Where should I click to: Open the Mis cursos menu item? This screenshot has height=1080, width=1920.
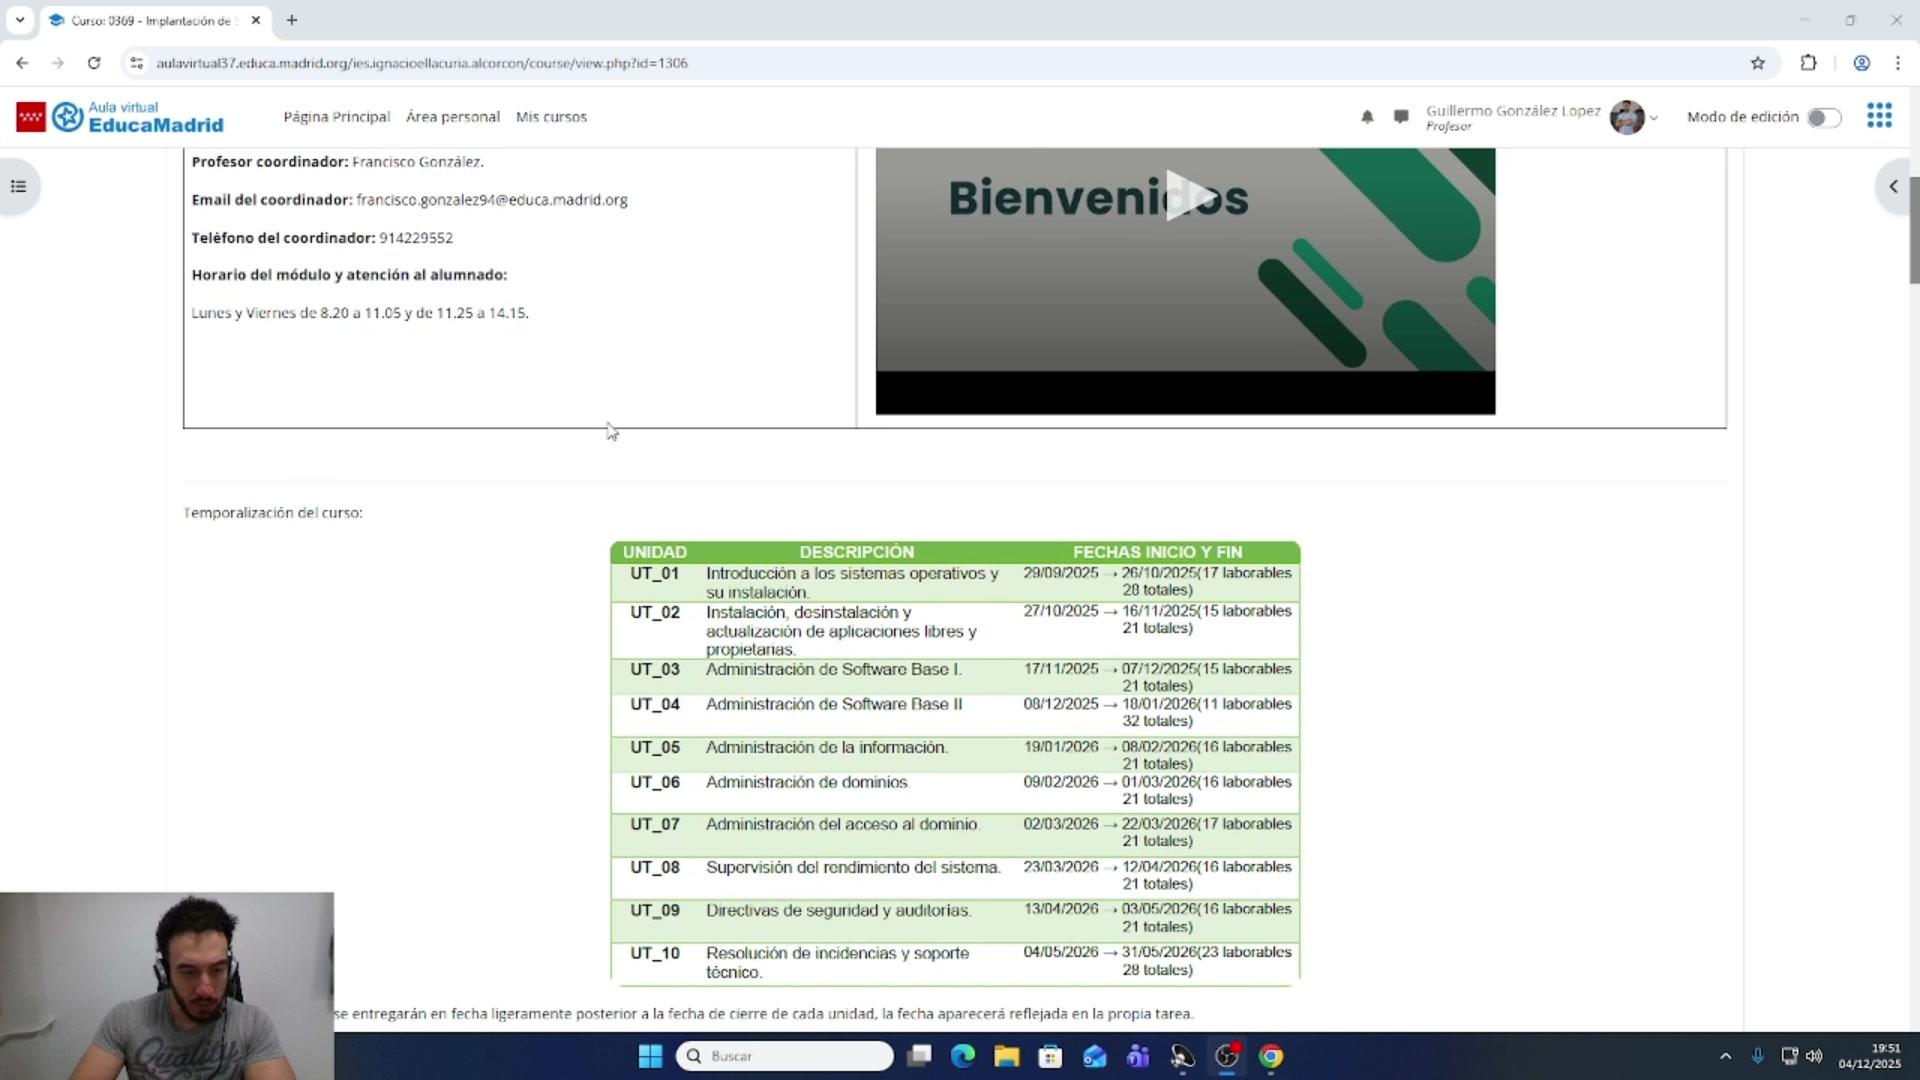[551, 117]
